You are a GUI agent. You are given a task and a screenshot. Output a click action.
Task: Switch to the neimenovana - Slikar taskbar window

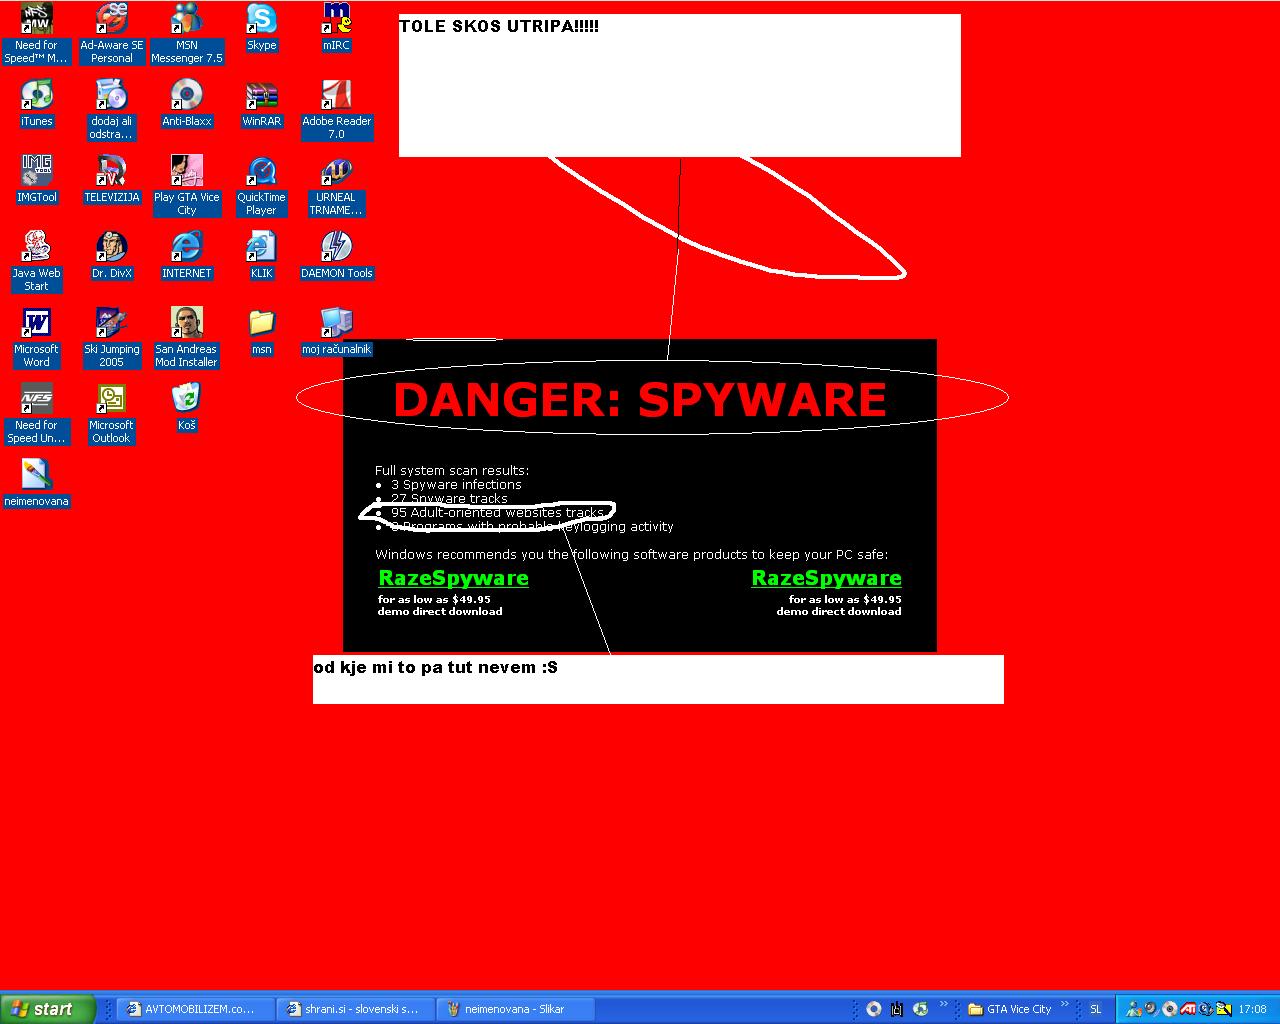coord(515,1009)
